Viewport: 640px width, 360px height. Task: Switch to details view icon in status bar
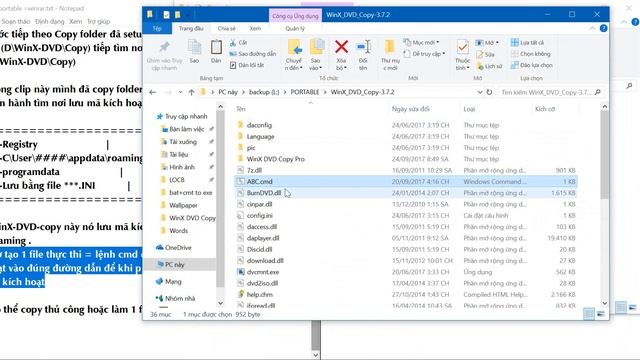pyautogui.click(x=589, y=314)
